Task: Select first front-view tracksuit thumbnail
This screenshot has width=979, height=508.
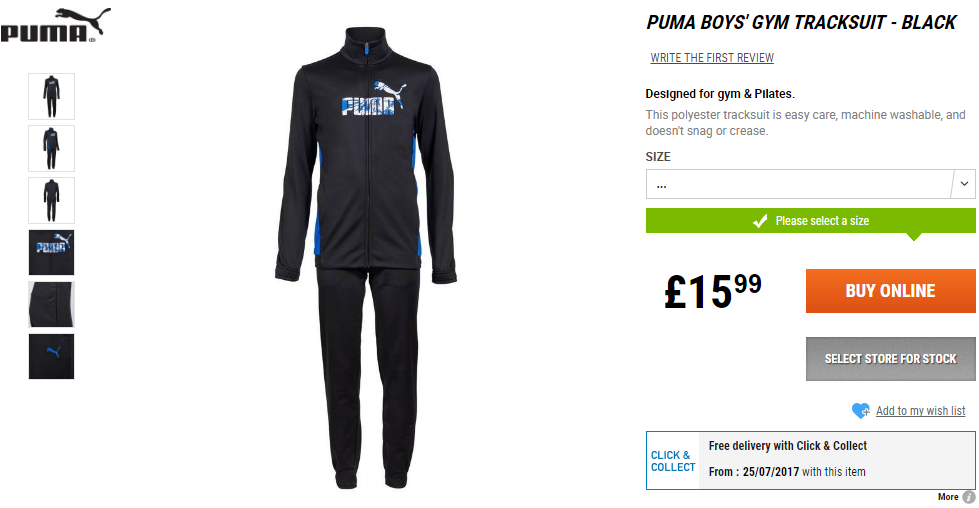Action: 51,96
